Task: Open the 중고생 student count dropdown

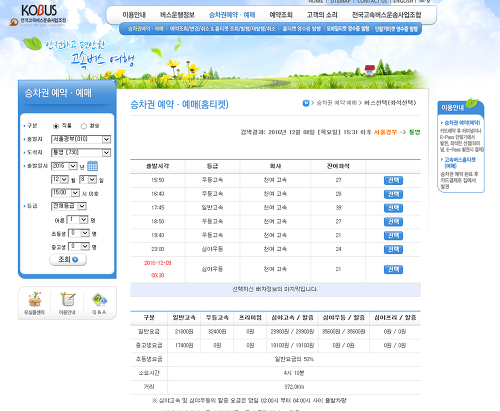Action: [x=79, y=247]
